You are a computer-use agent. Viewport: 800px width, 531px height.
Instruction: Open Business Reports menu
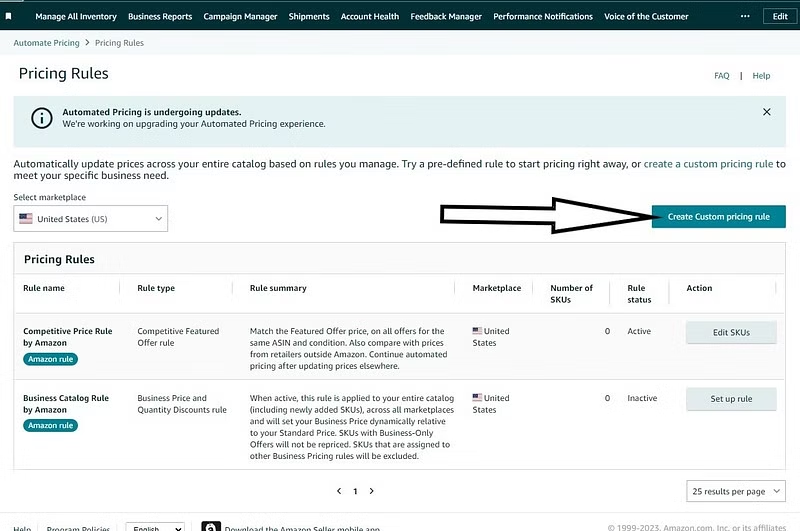tap(160, 16)
